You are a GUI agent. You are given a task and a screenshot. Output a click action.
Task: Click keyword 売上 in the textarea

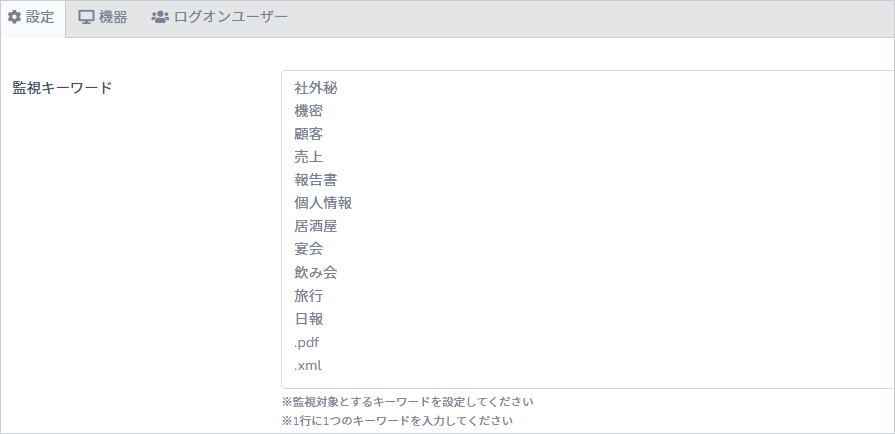tap(309, 157)
